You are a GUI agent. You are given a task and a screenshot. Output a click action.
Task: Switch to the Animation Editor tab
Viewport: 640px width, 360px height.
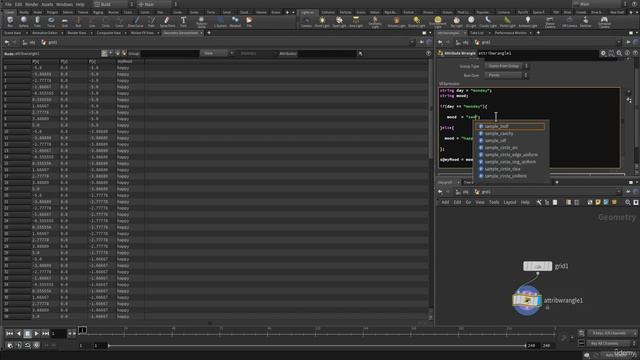pos(45,33)
